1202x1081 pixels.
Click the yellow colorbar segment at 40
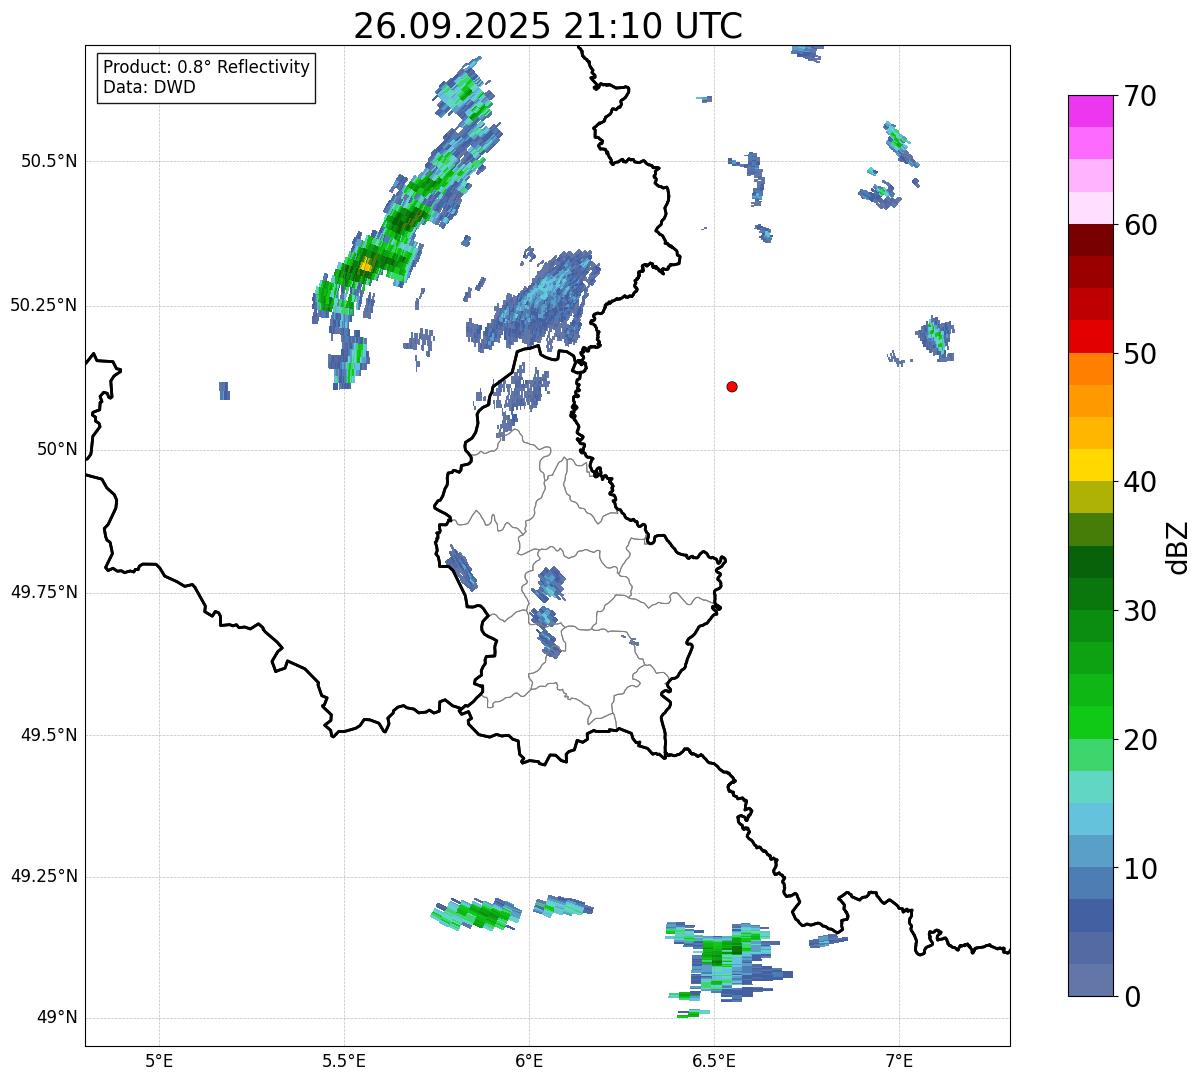[x=1090, y=465]
